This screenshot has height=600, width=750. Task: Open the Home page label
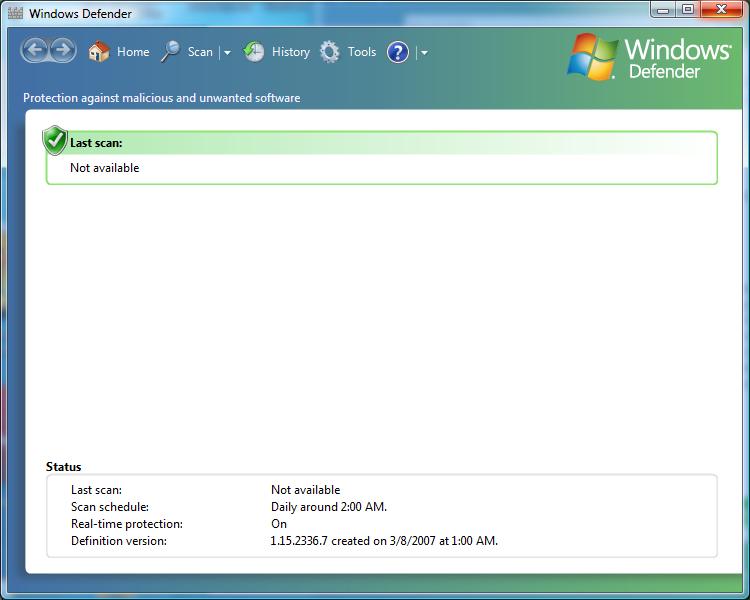point(133,52)
